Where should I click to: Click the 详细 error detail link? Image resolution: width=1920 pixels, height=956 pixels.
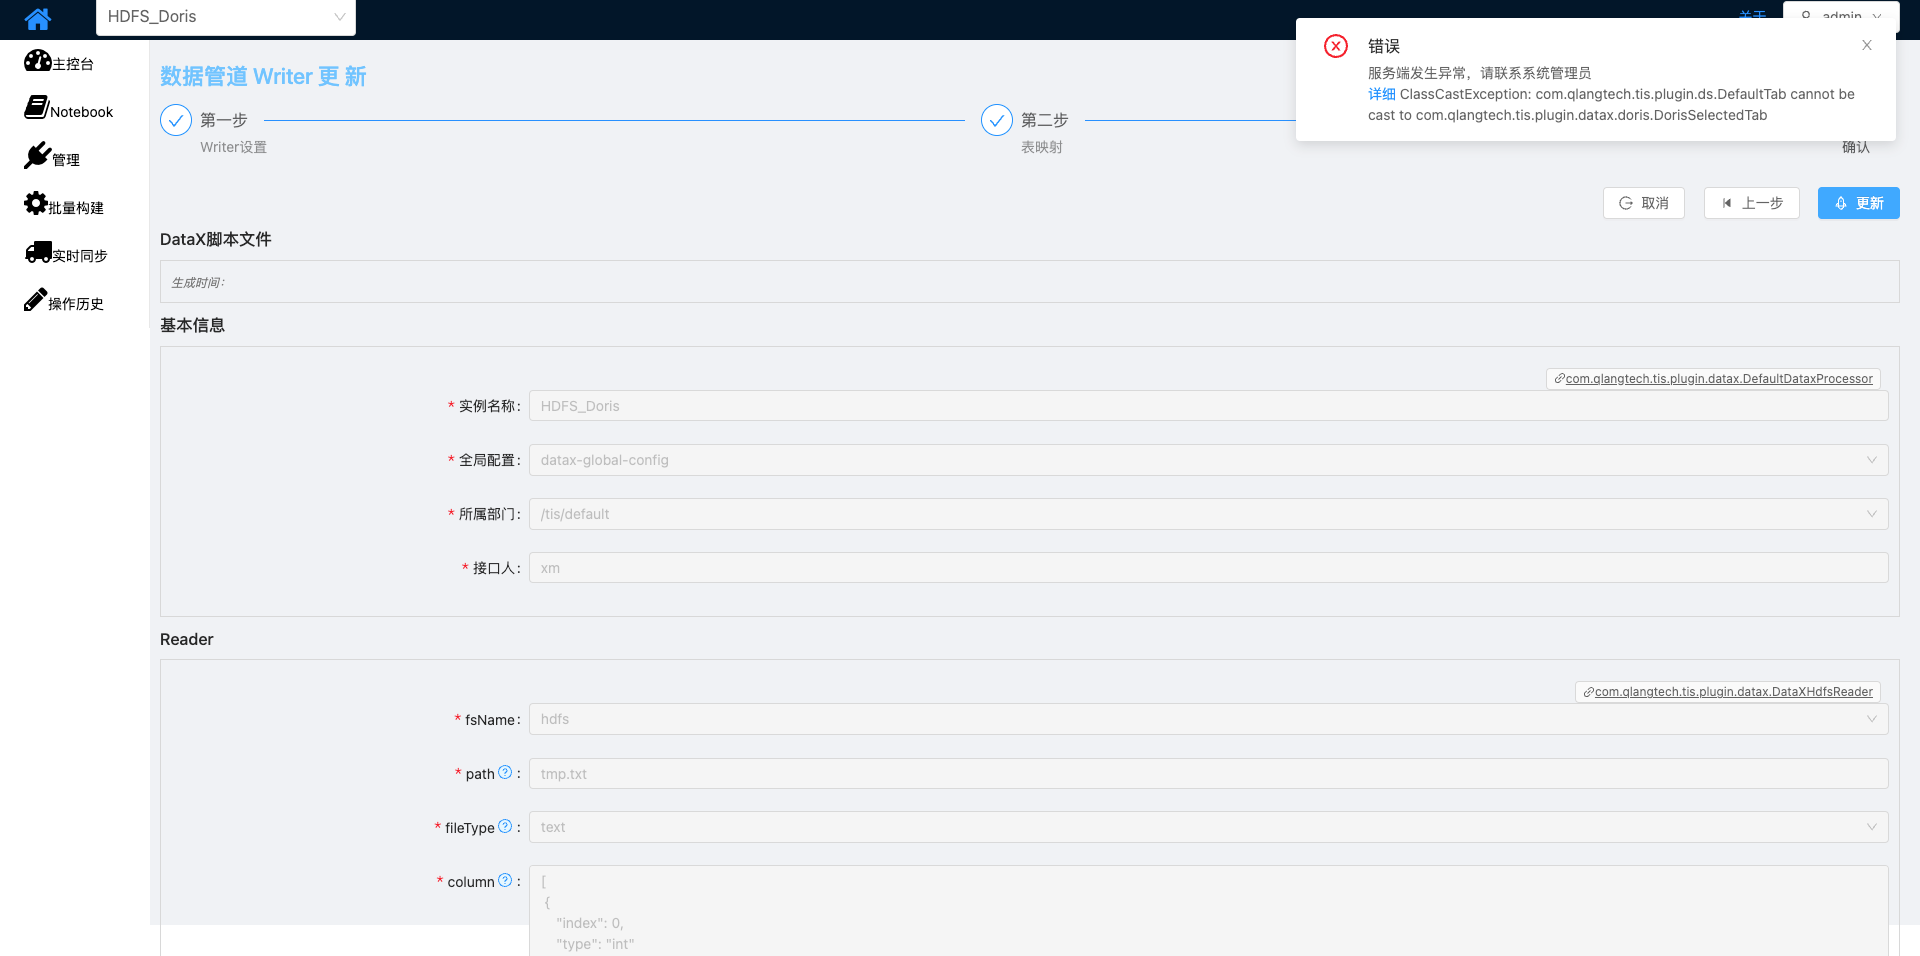(1380, 93)
